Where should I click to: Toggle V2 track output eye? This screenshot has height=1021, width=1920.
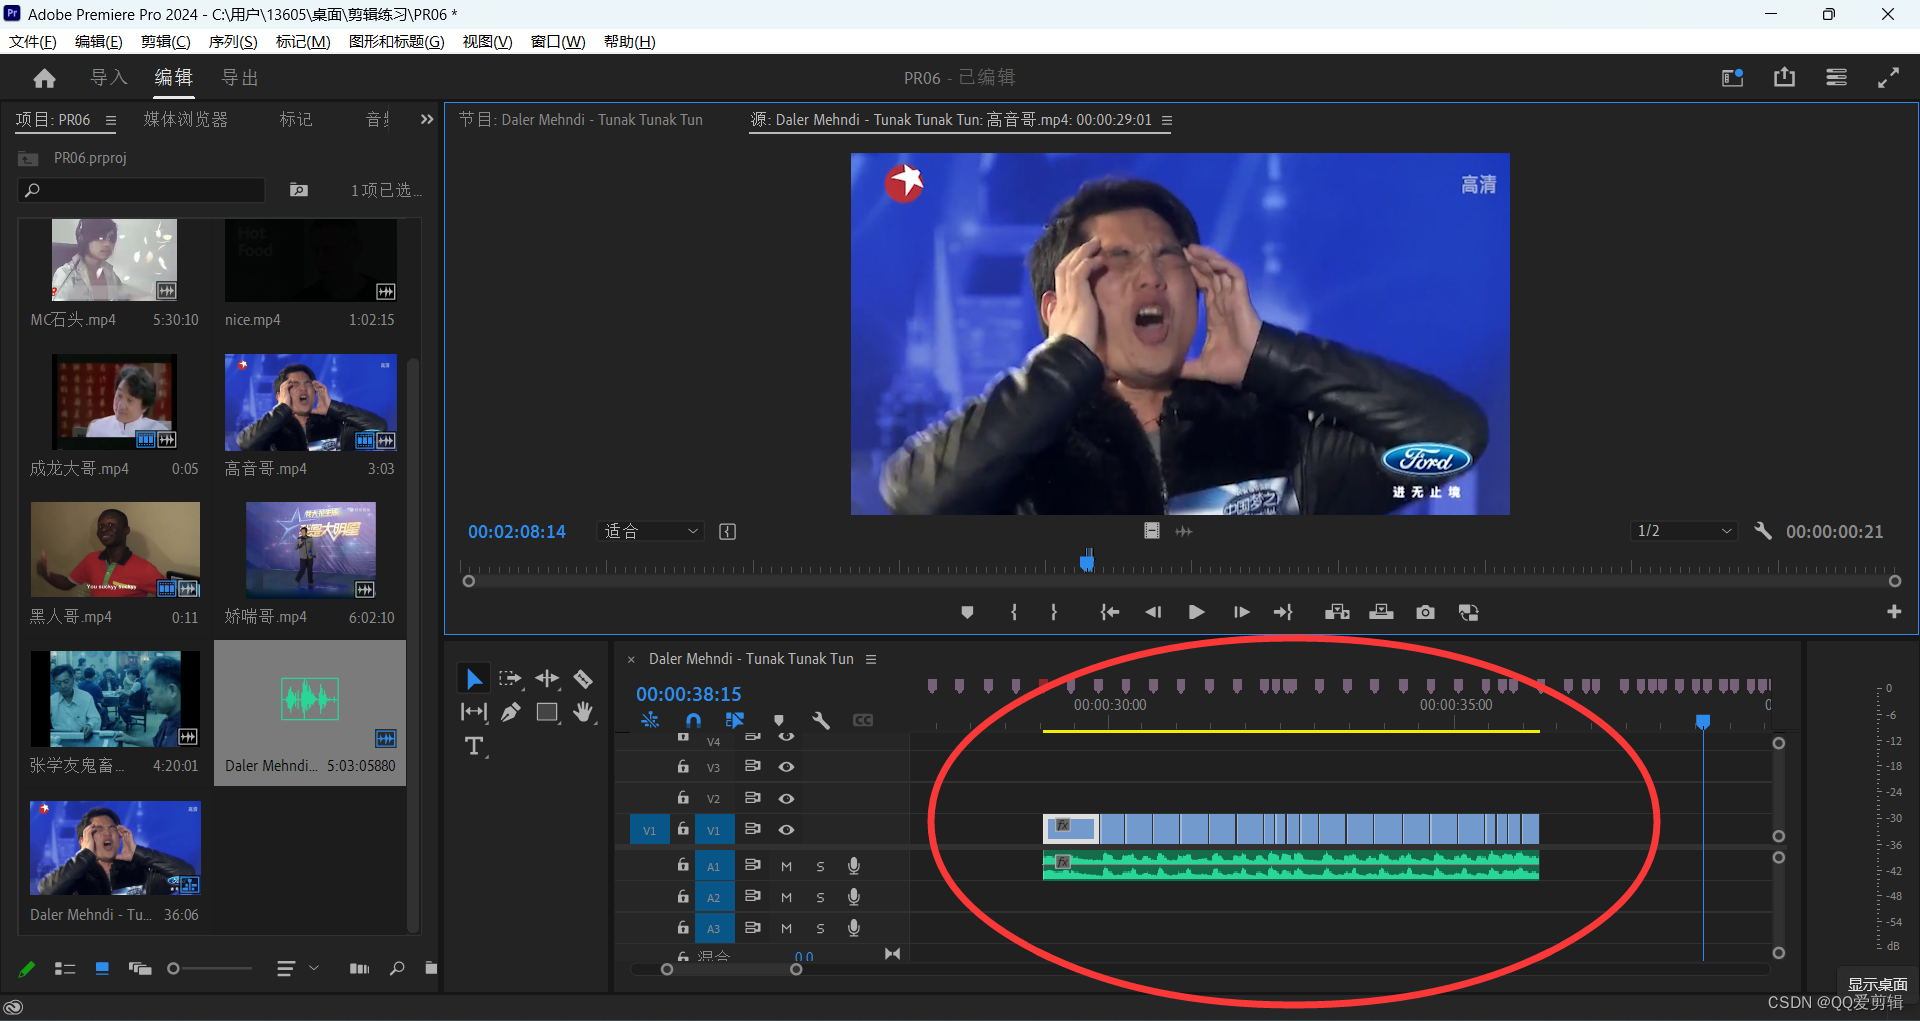[x=787, y=798]
